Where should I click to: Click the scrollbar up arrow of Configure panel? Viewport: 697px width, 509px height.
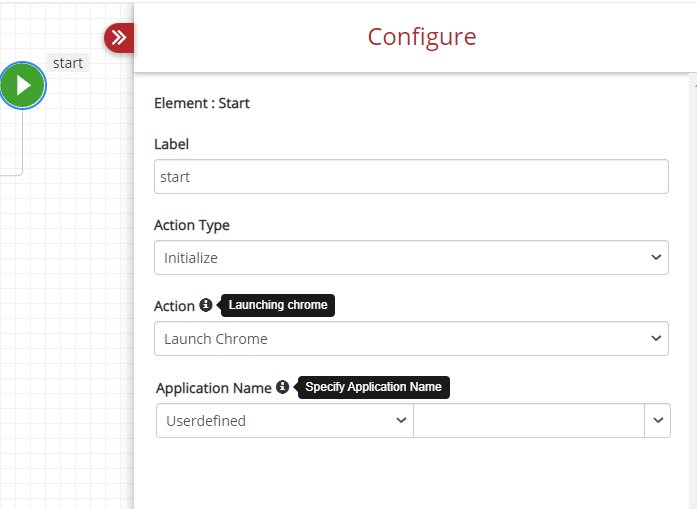[695, 84]
